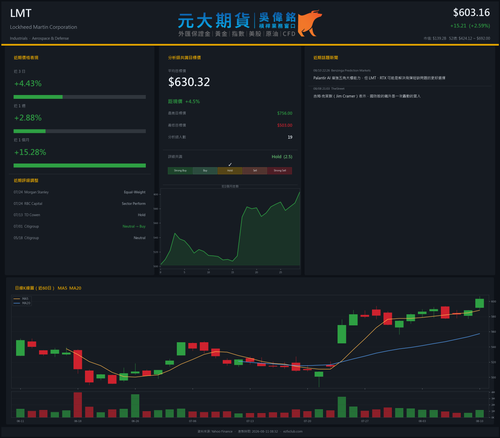
Task: Click the Morgan Stanley Equal Weight rating row
Action: pos(79,192)
